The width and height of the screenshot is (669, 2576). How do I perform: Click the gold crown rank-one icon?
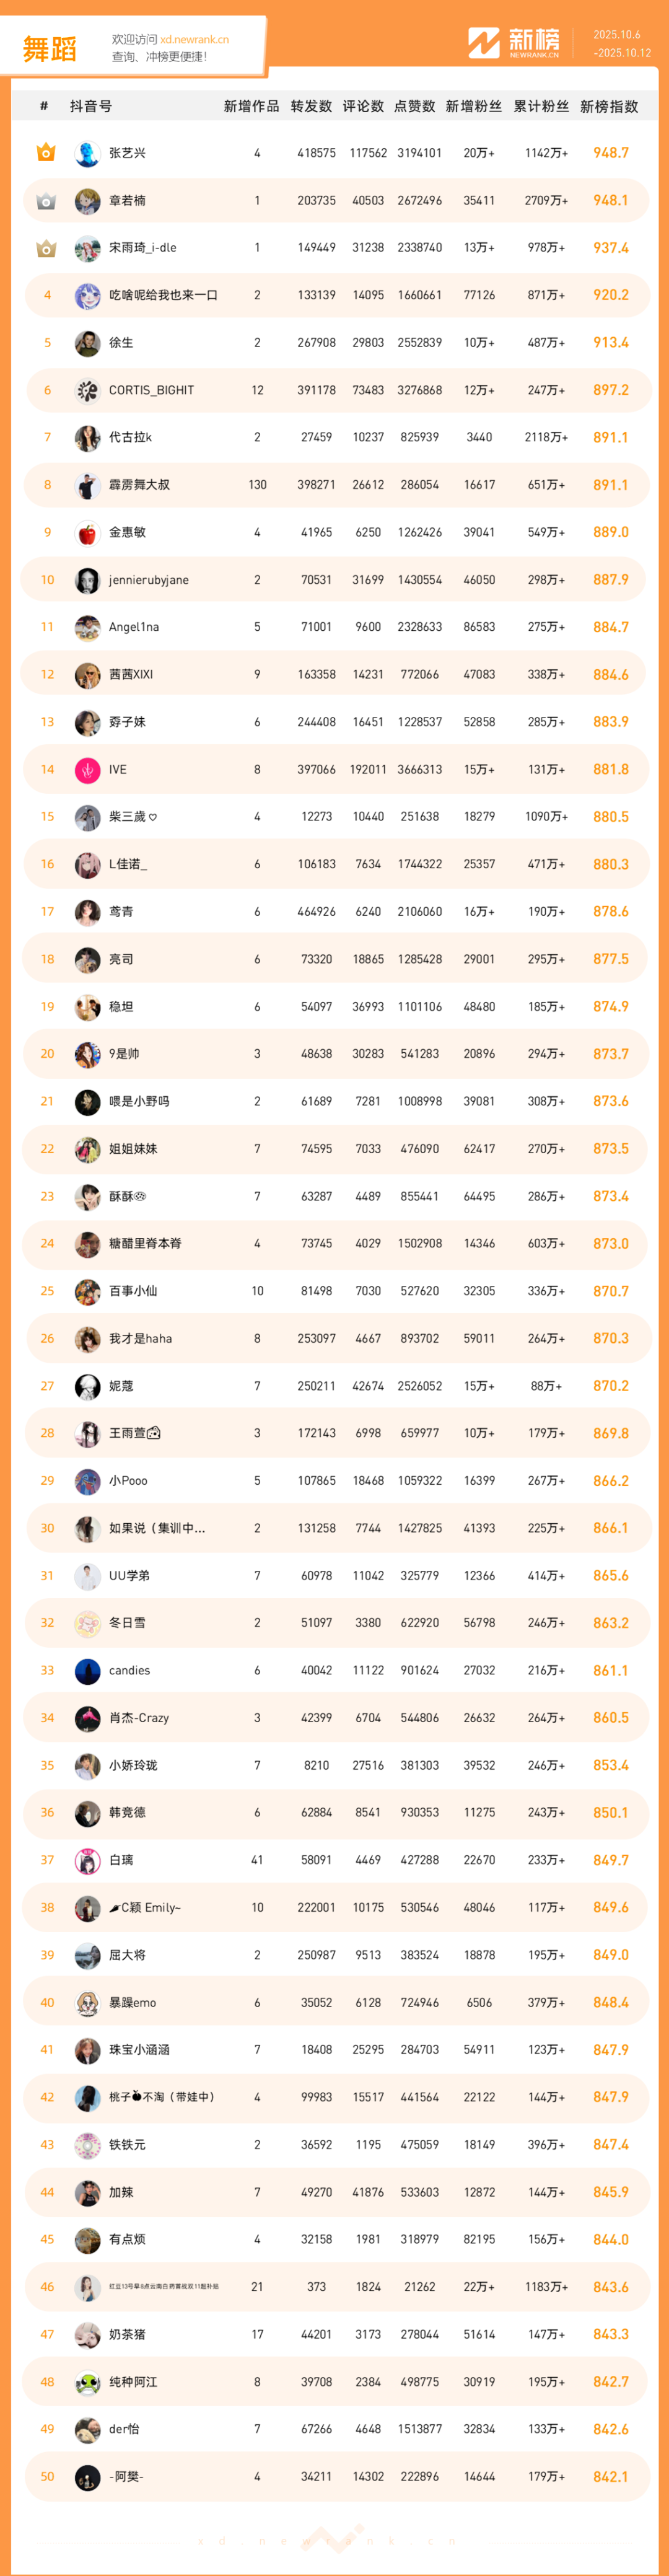point(46,153)
